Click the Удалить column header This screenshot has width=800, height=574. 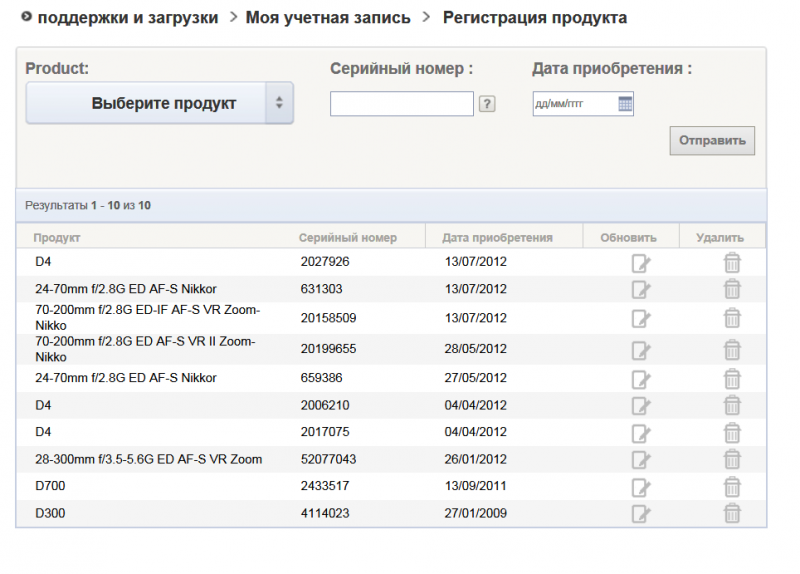(720, 237)
